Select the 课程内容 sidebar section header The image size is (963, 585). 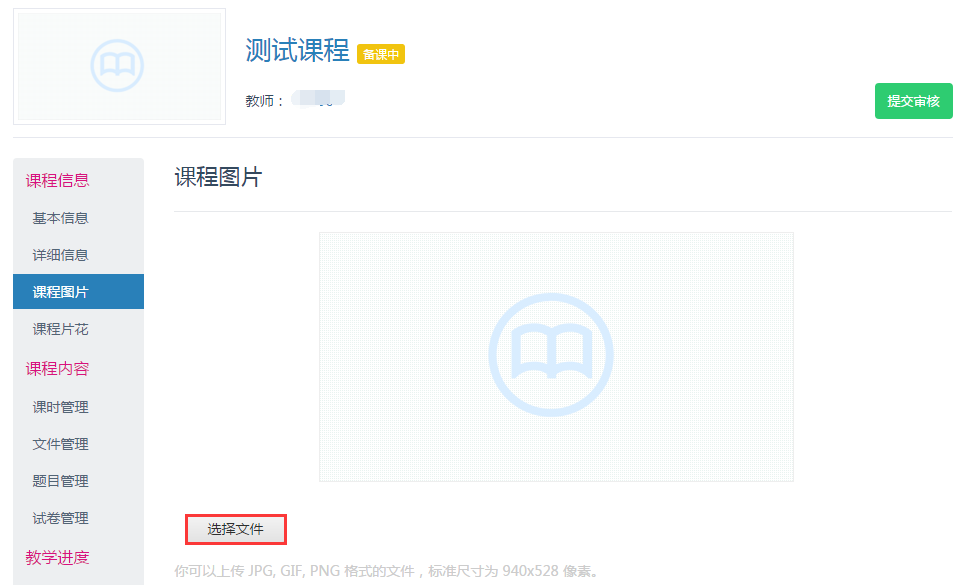[x=57, y=368]
